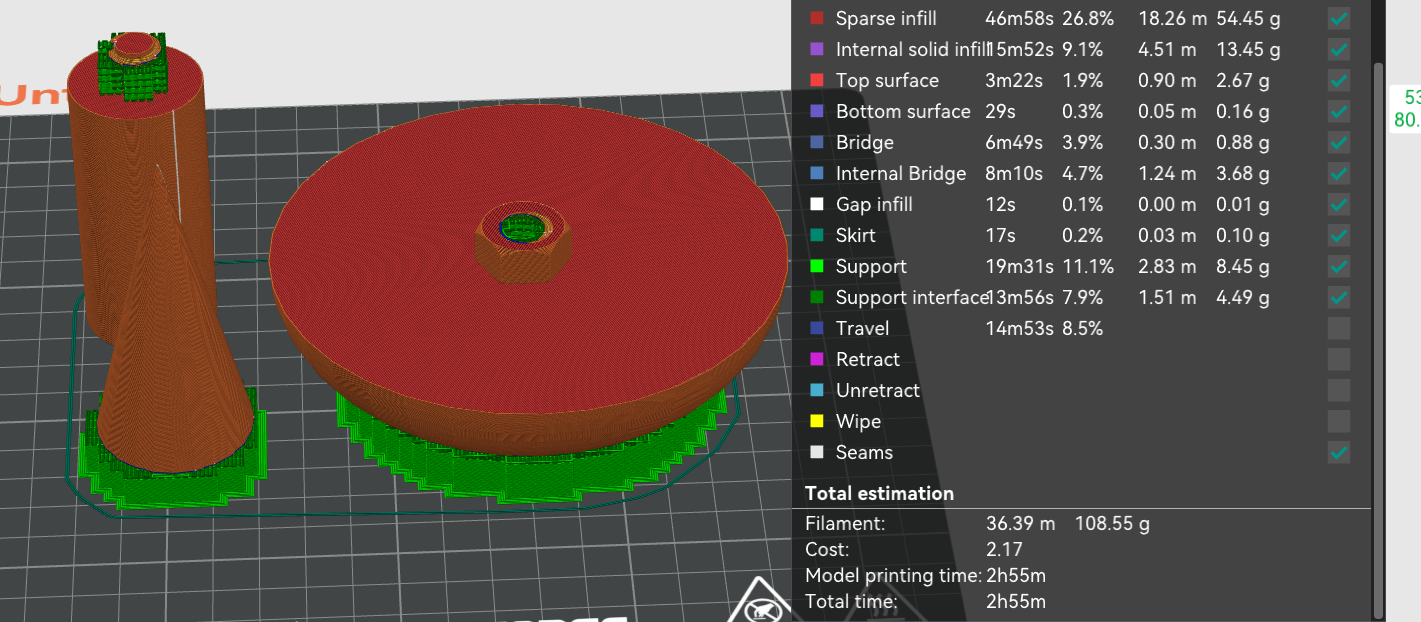Click Support length value 2.83 m
Screen dimensions: 1421x622
pos(1167,266)
